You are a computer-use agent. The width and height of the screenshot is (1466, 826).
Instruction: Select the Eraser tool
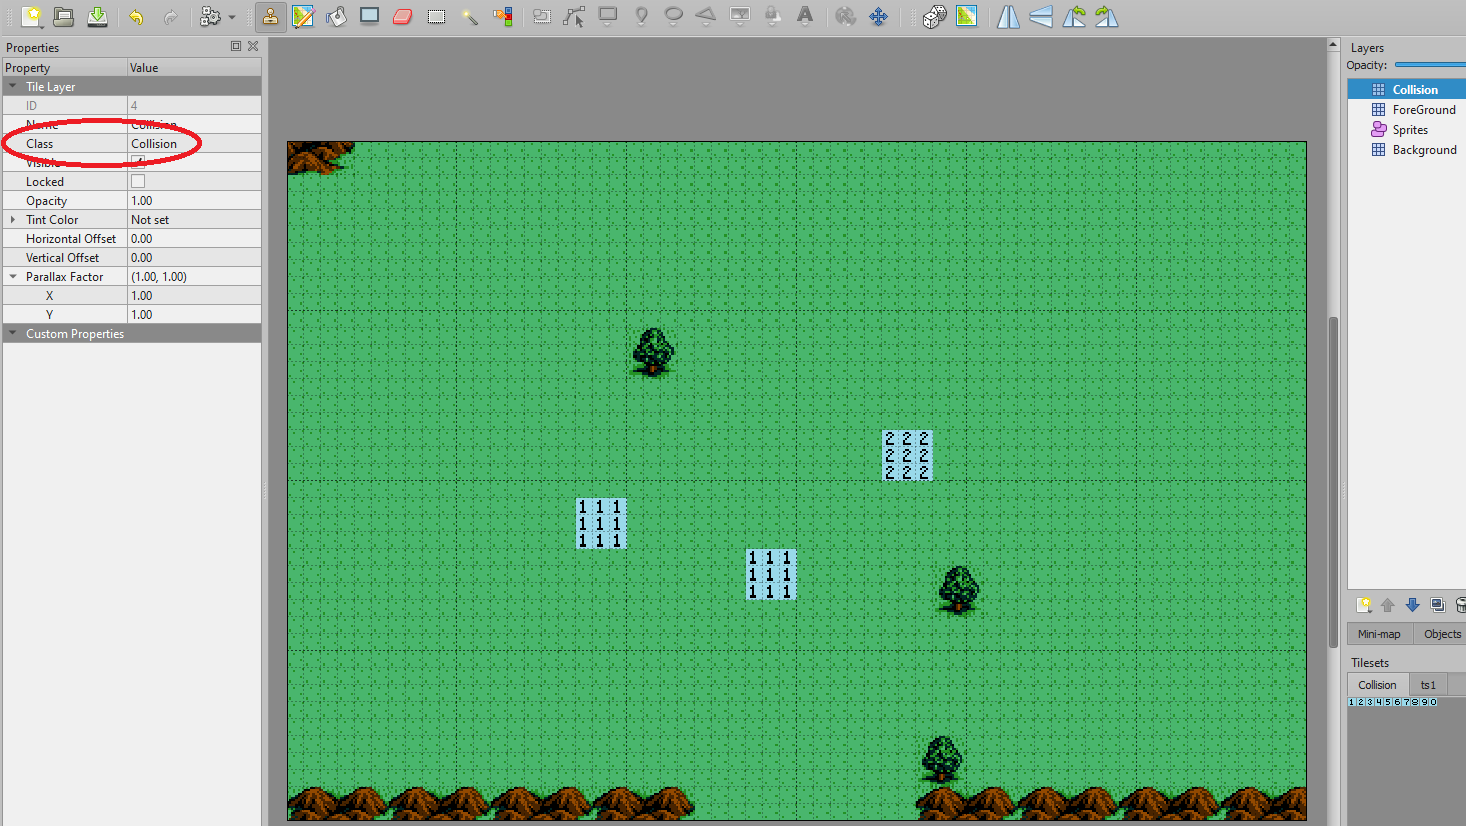click(403, 17)
